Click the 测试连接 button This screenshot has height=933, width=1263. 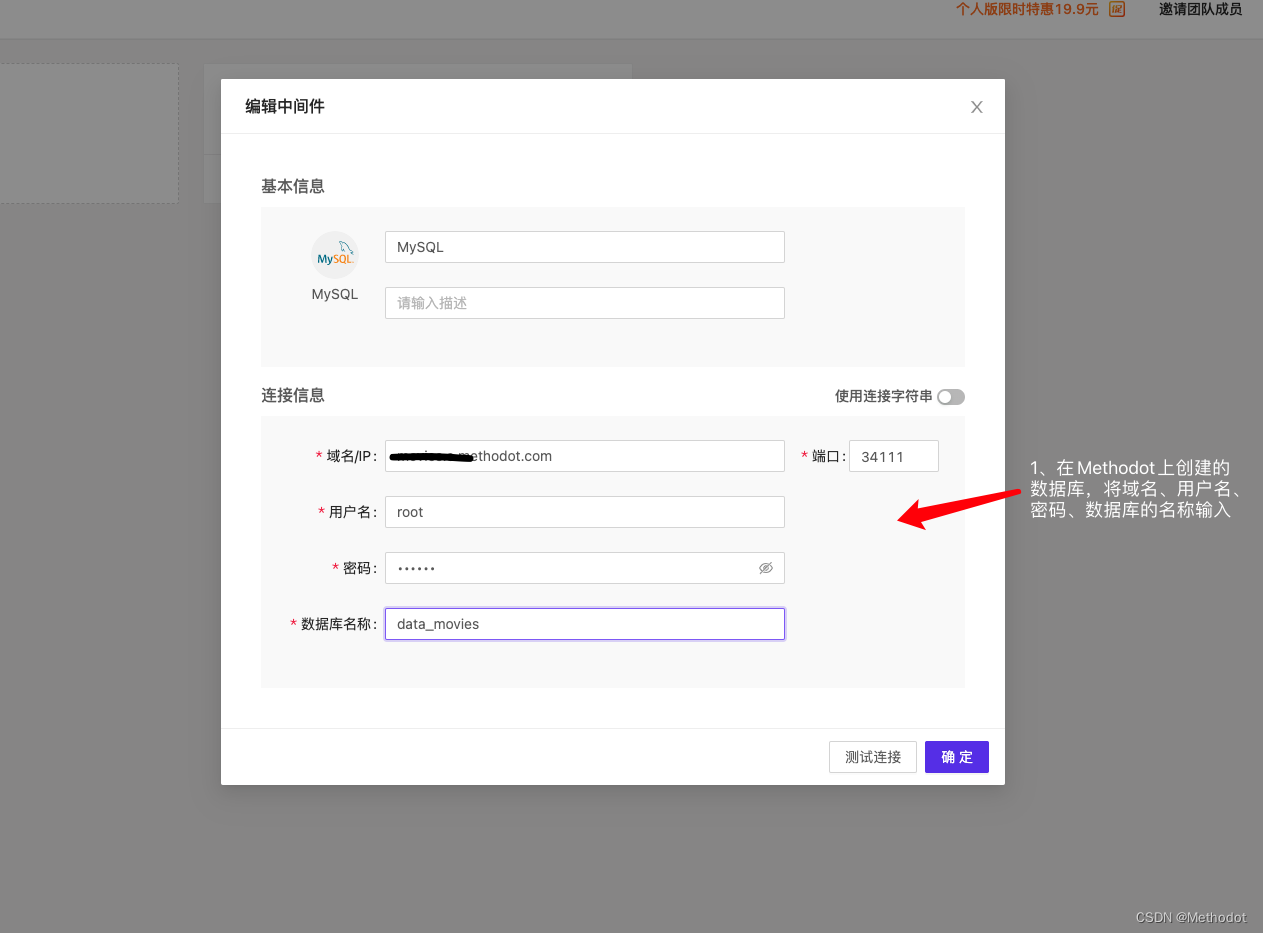click(x=873, y=757)
